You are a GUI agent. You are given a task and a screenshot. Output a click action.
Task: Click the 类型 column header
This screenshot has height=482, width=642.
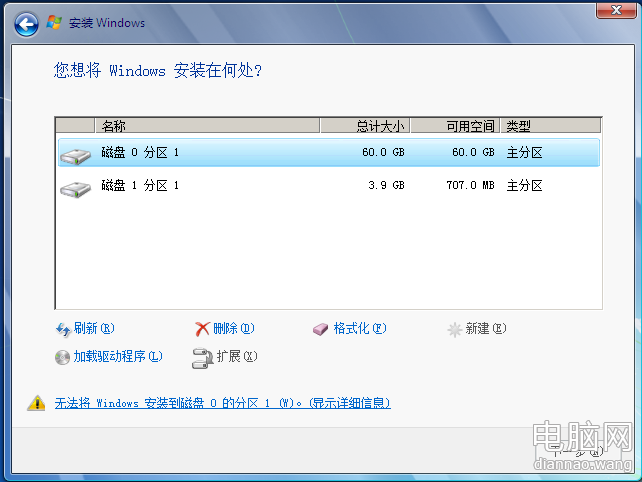click(551, 126)
